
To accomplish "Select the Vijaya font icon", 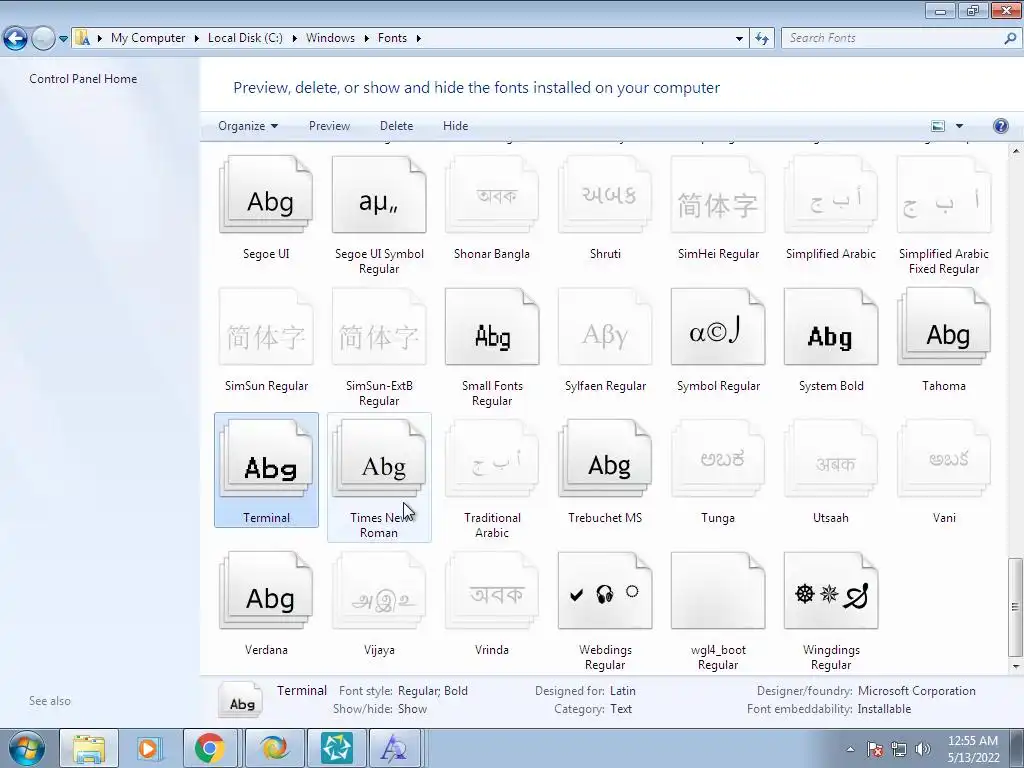I will pos(379,590).
